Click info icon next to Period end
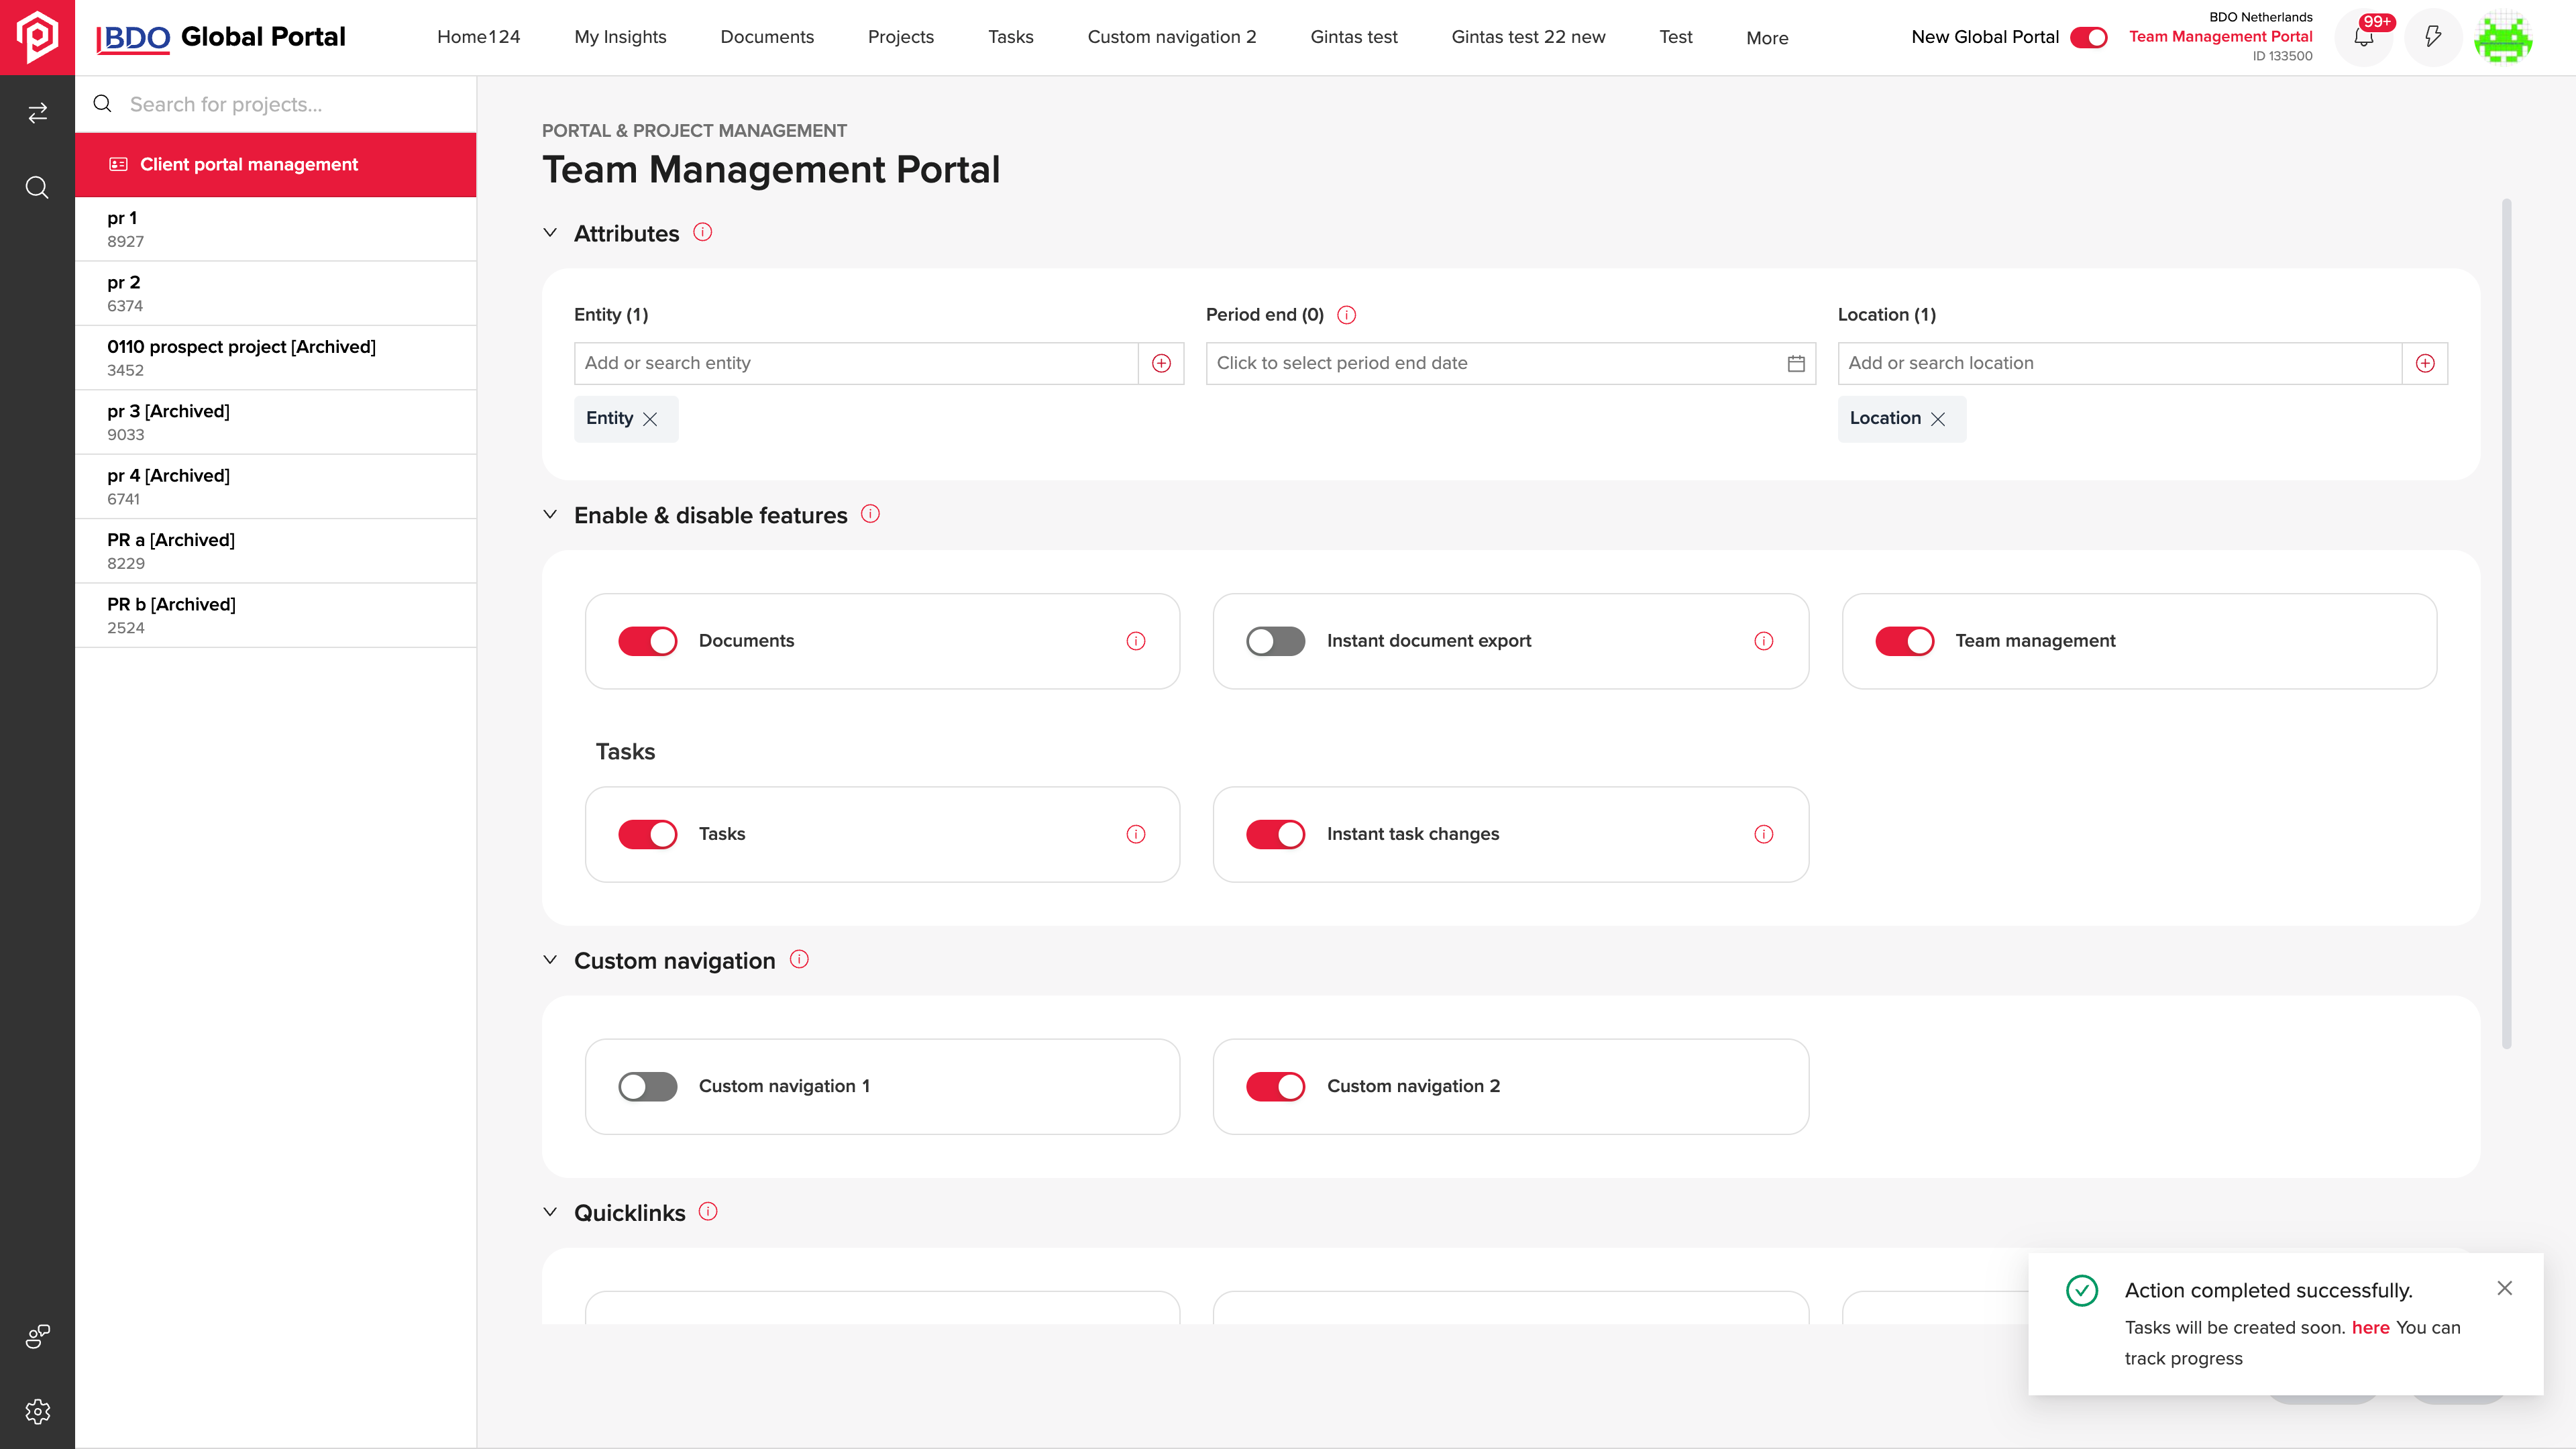This screenshot has height=1449, width=2576. tap(1347, 315)
